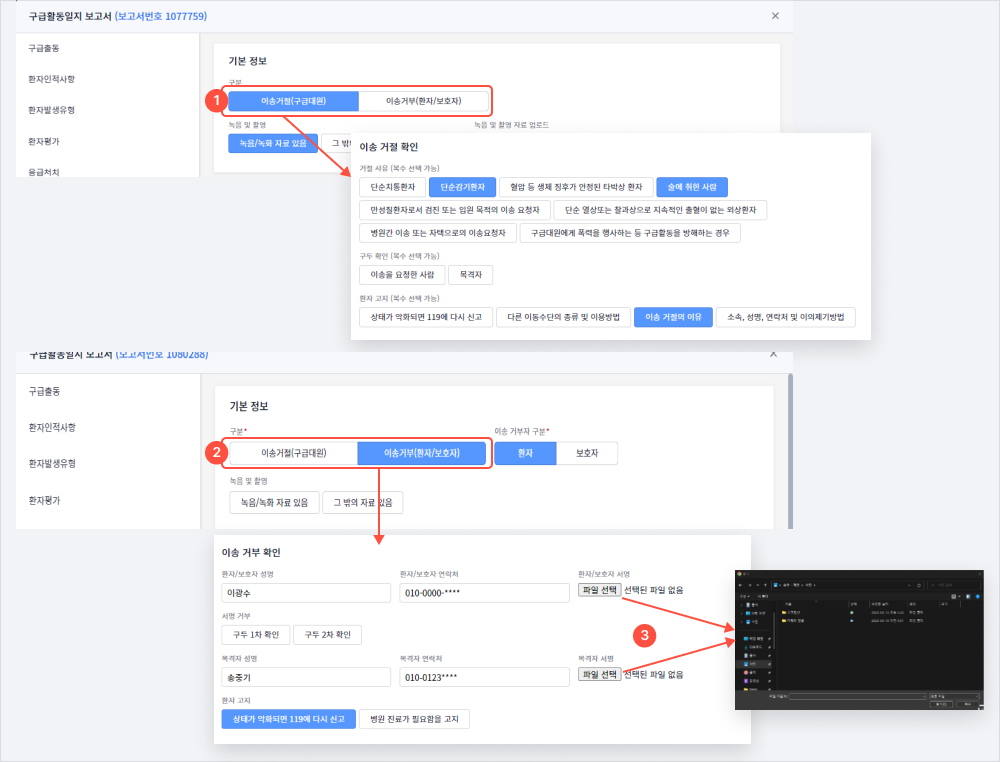Select 병원 진료가 필요함을 고지
Image resolution: width=1000 pixels, height=762 pixels.
pos(415,719)
